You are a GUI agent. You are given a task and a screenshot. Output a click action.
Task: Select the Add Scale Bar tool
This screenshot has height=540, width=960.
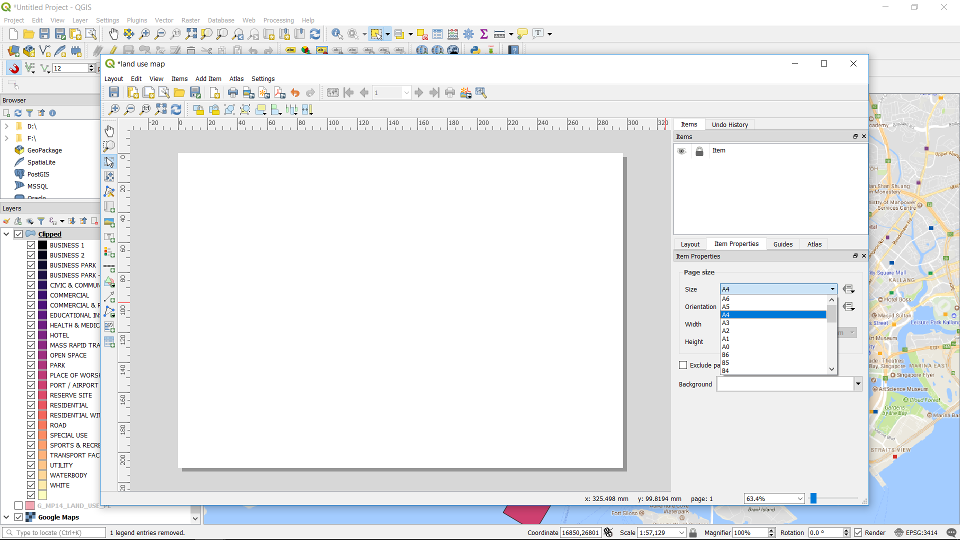click(109, 267)
